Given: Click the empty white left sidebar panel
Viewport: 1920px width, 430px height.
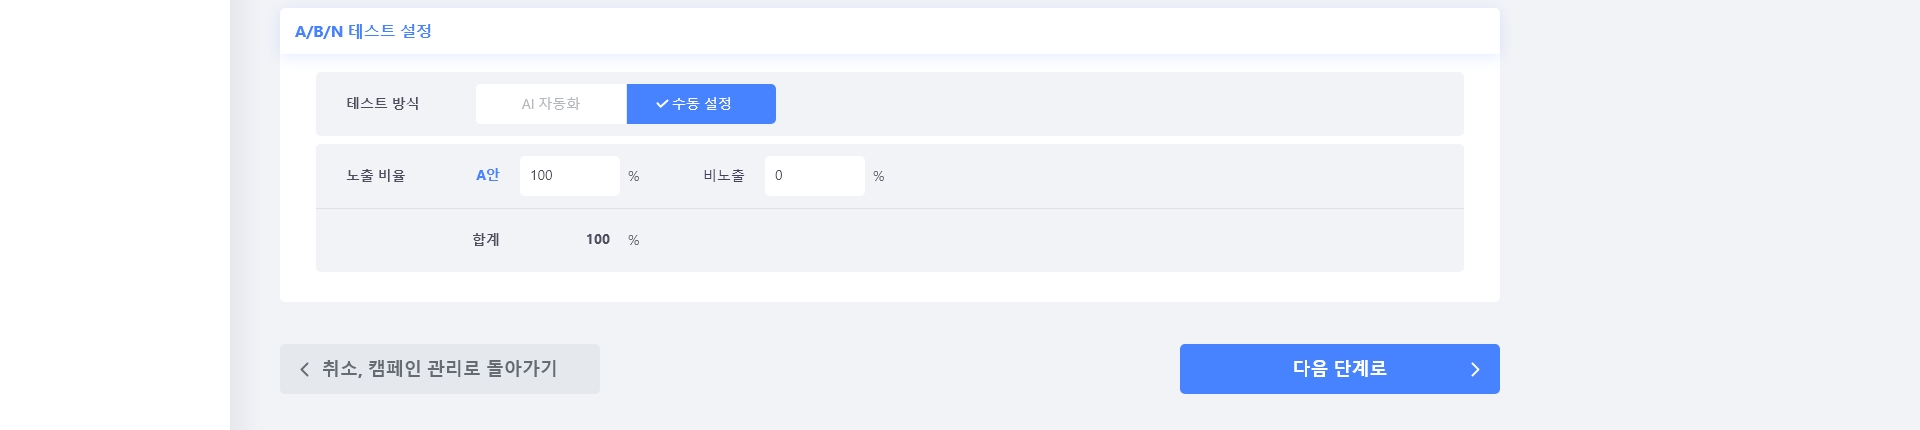Looking at the screenshot, I should pos(115,215).
